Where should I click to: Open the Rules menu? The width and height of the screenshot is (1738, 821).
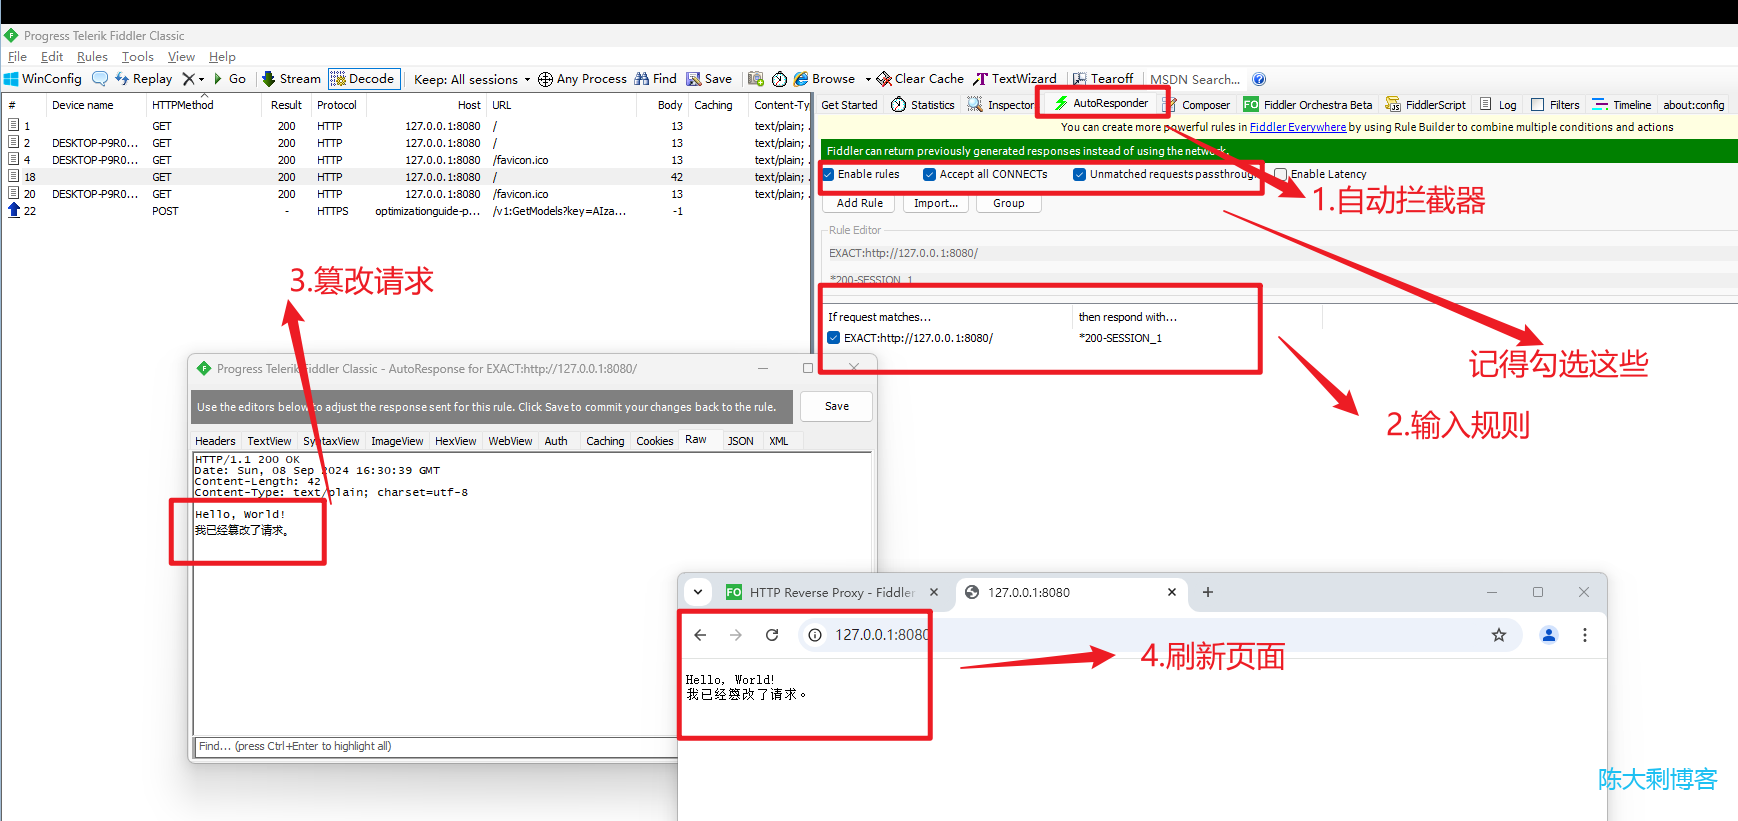pos(92,57)
